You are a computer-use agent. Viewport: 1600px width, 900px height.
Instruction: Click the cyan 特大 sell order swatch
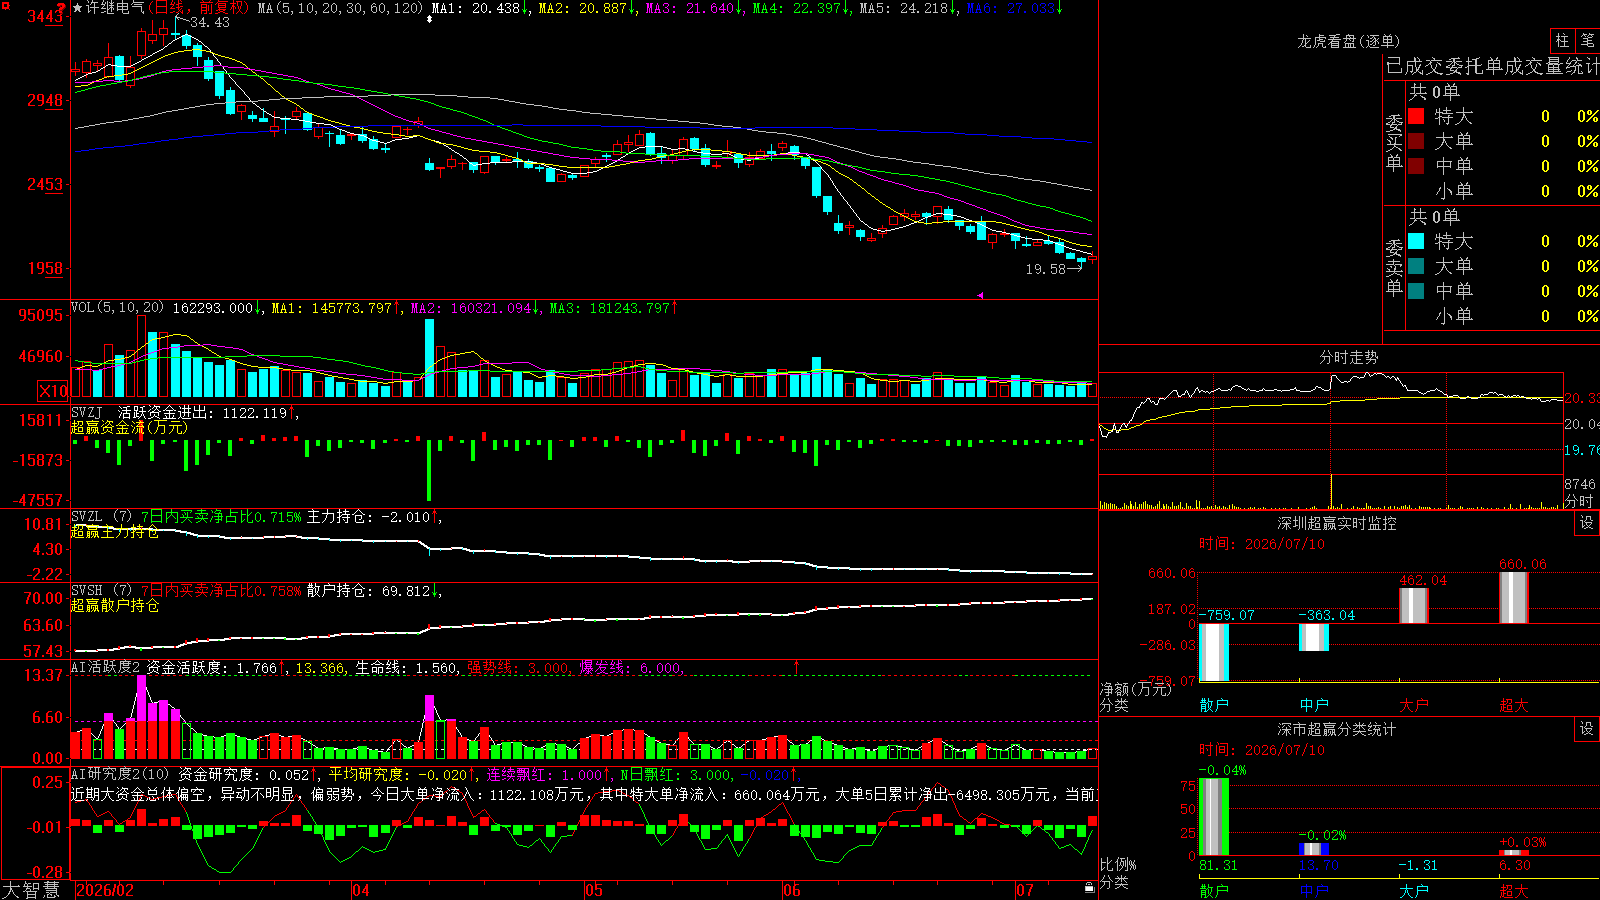pyautogui.click(x=1416, y=241)
